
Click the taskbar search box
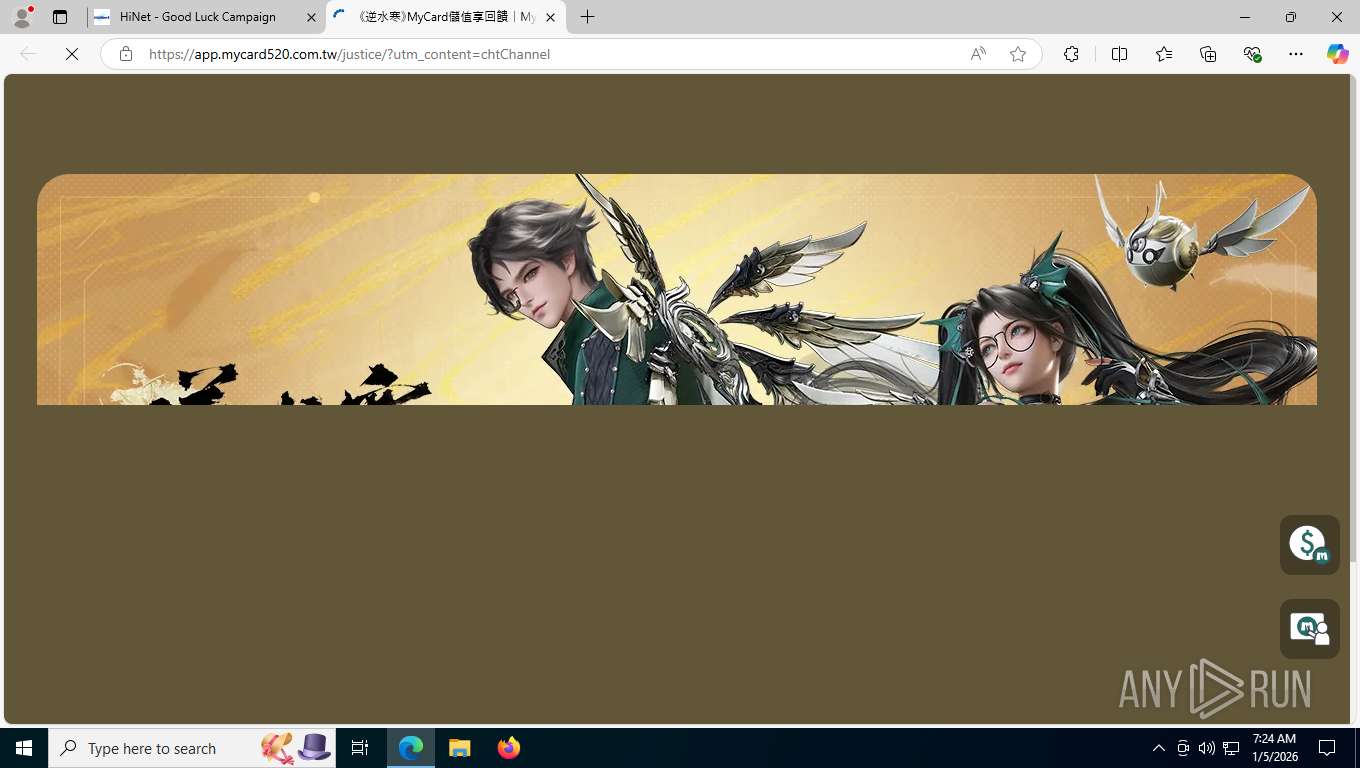(x=192, y=748)
